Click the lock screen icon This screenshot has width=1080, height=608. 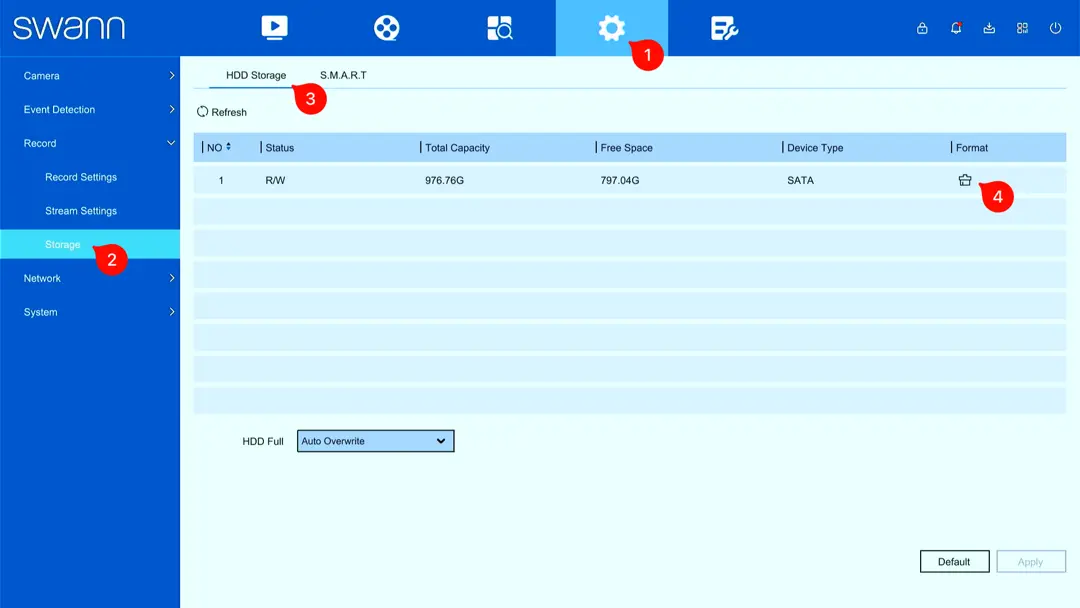[922, 28]
